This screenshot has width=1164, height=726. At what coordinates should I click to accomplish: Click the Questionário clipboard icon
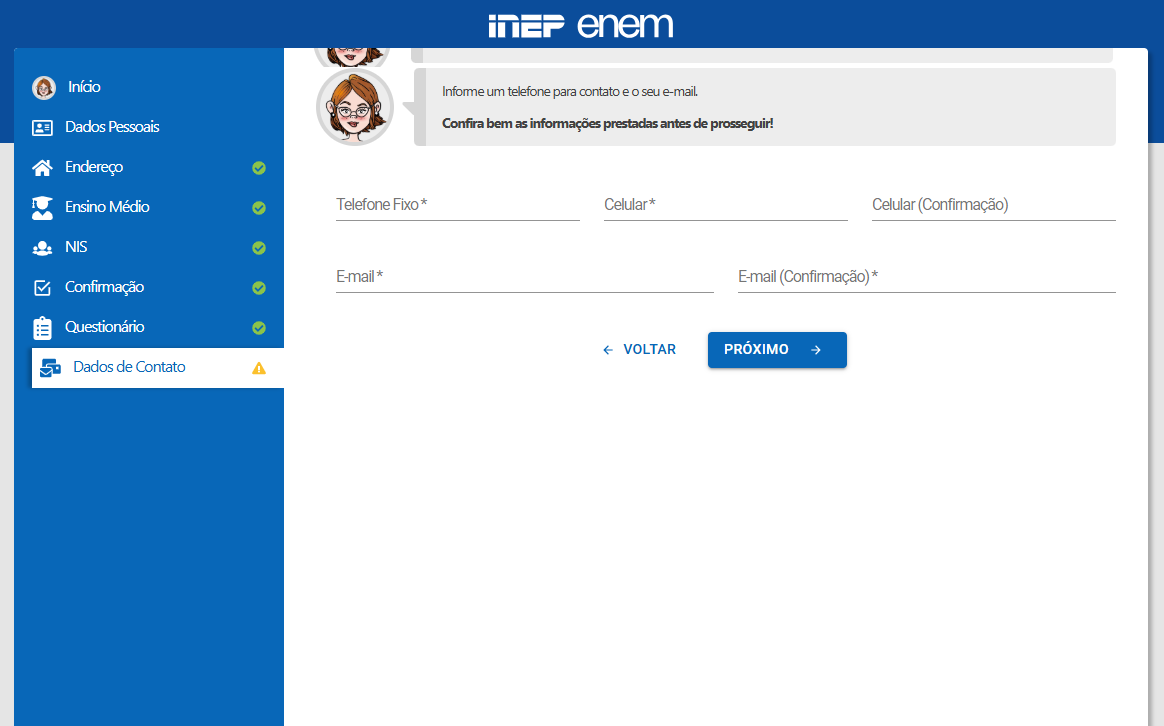coord(42,328)
